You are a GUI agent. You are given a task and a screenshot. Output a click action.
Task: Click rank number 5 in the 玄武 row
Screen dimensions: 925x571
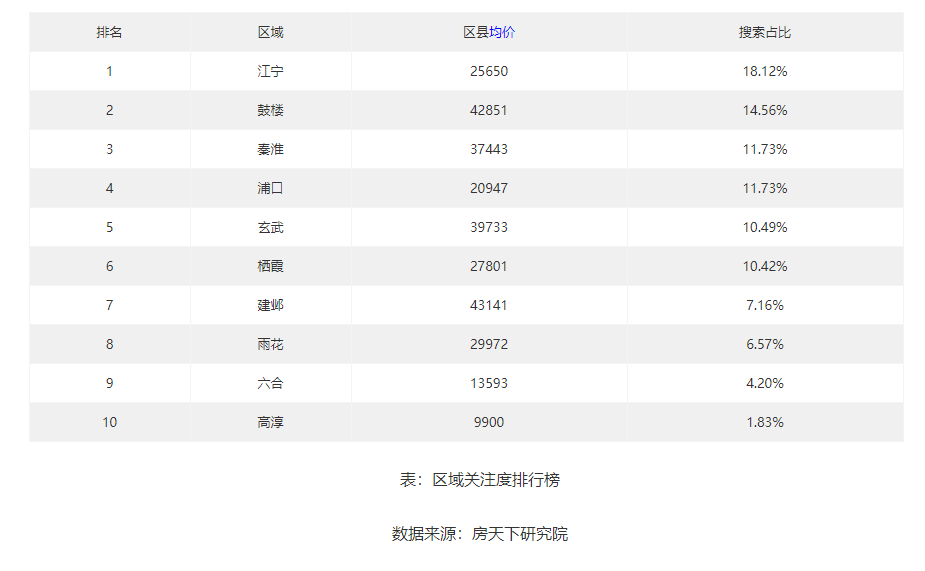point(109,227)
